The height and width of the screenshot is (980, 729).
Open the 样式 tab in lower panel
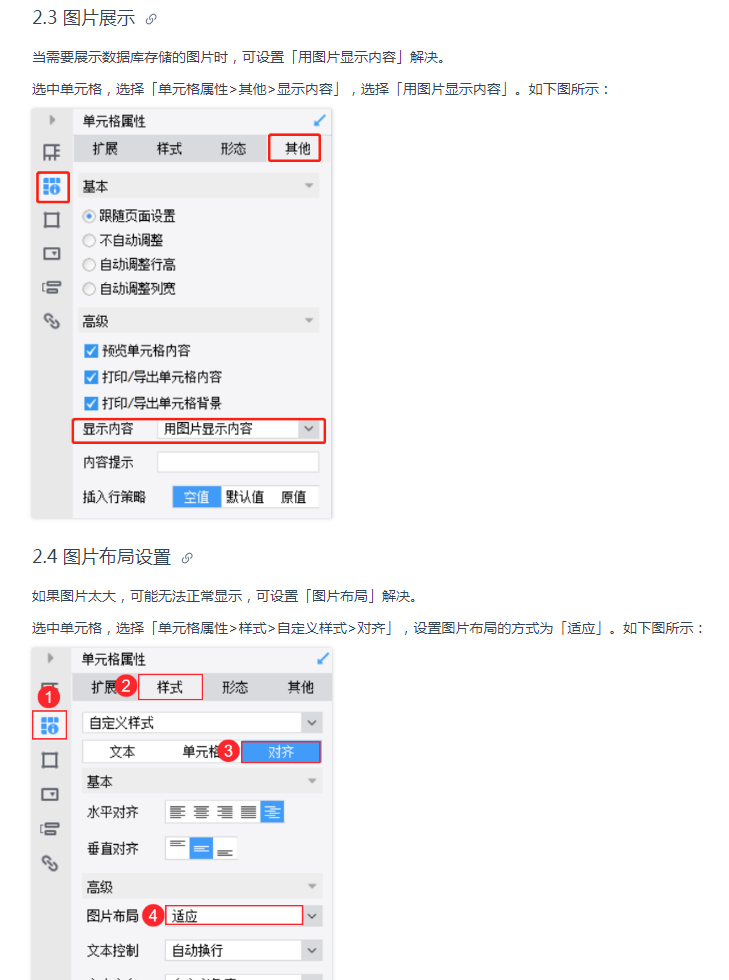click(170, 688)
